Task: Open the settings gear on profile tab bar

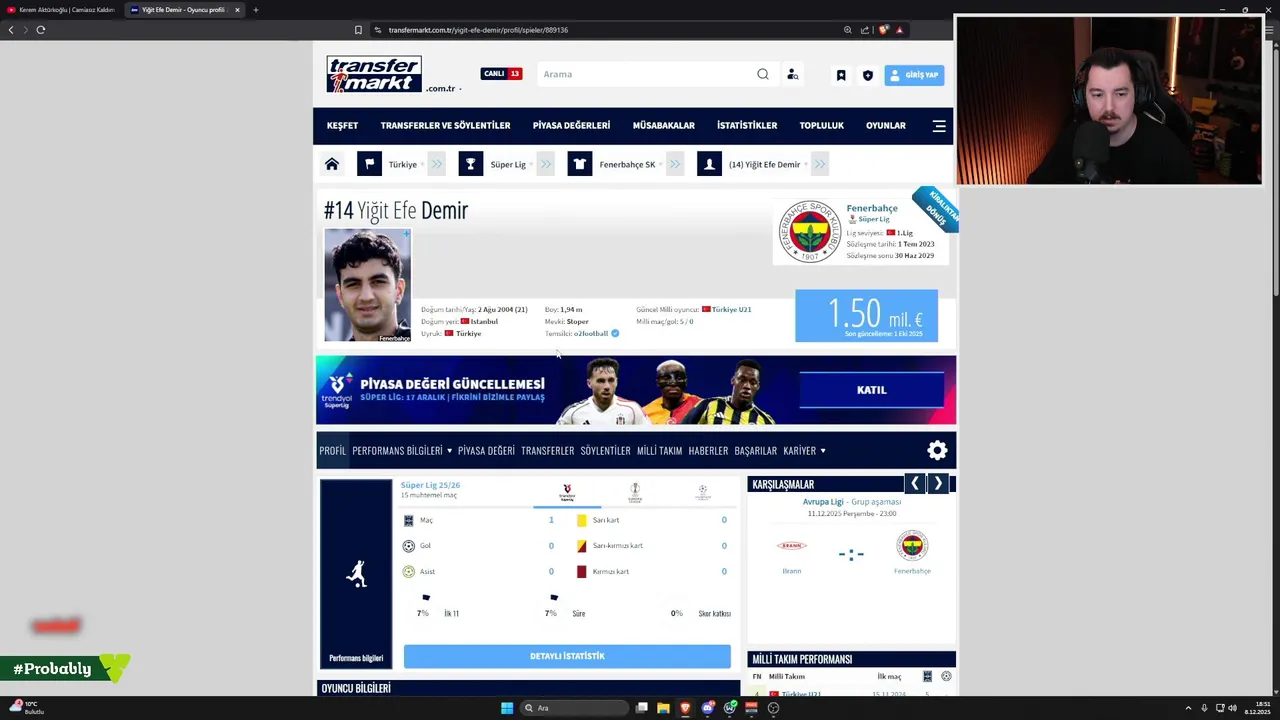Action: [937, 450]
